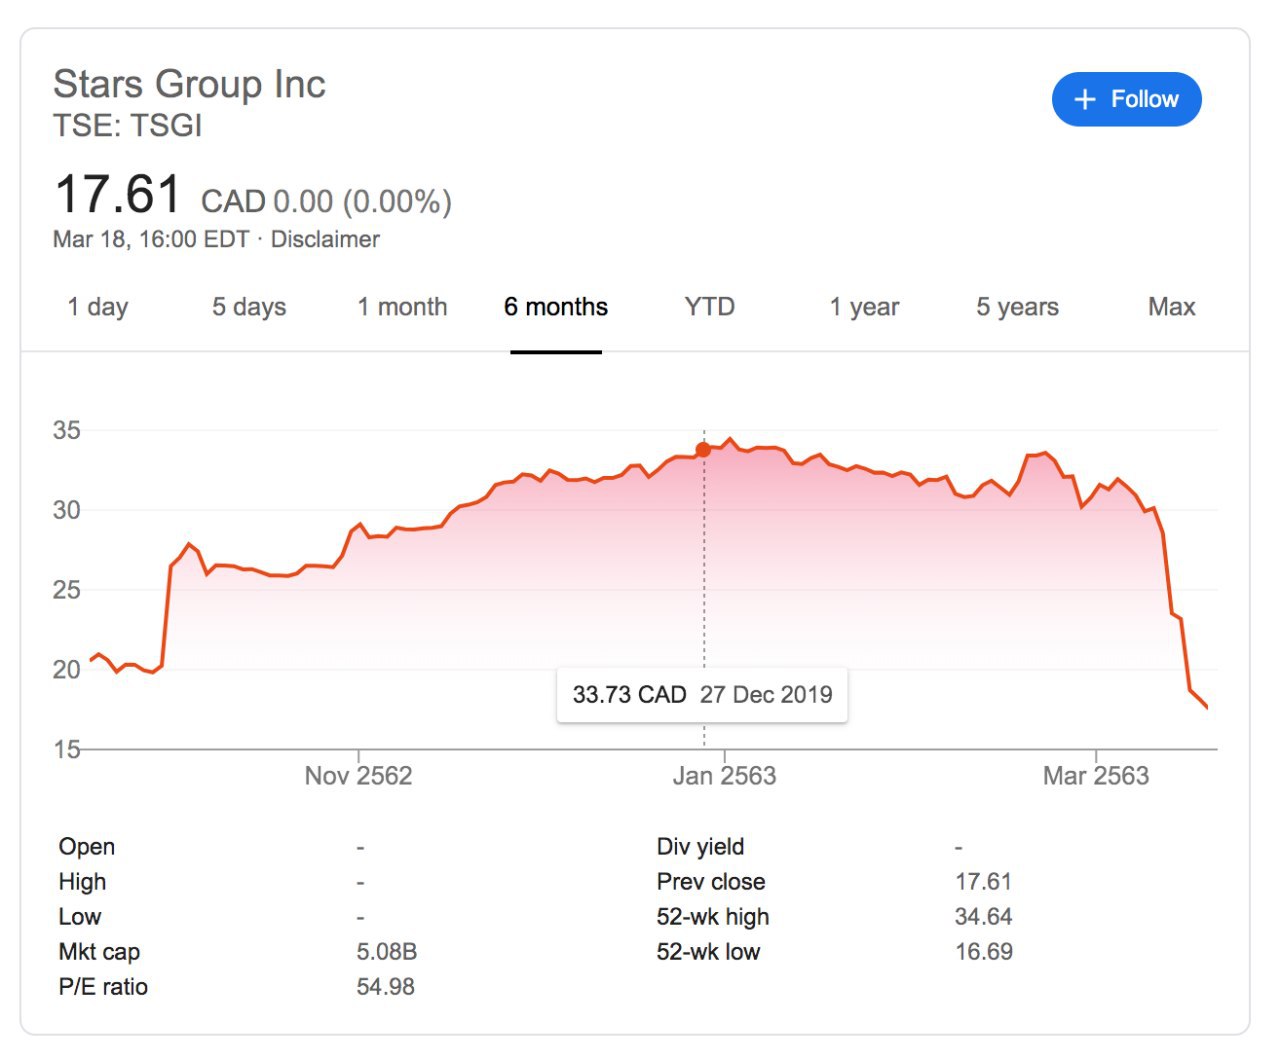Click the Jan 2563 axis label

pos(724,776)
